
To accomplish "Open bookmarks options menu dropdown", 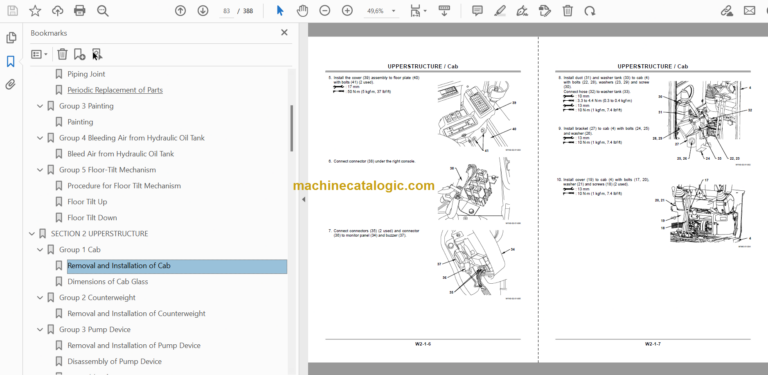I will pos(39,54).
